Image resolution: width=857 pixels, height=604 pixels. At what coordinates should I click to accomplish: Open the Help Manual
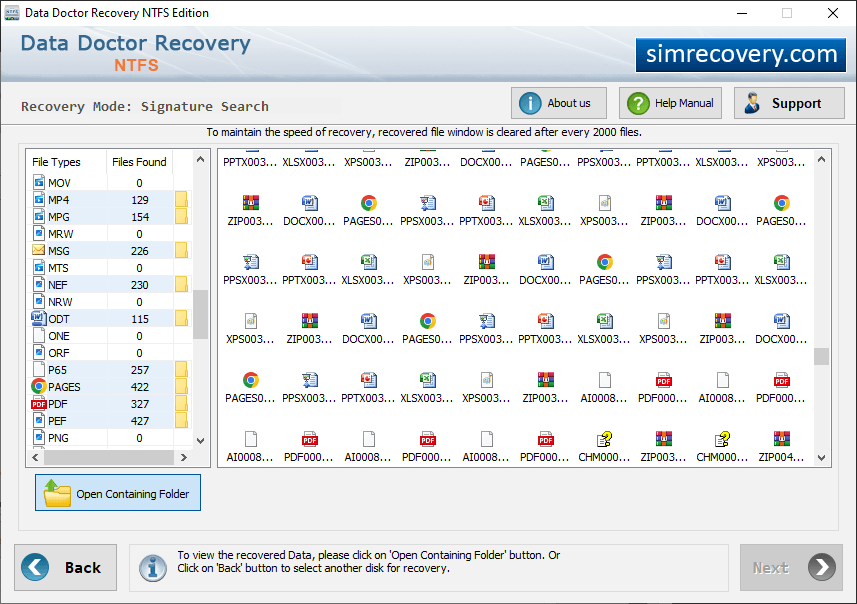(670, 103)
